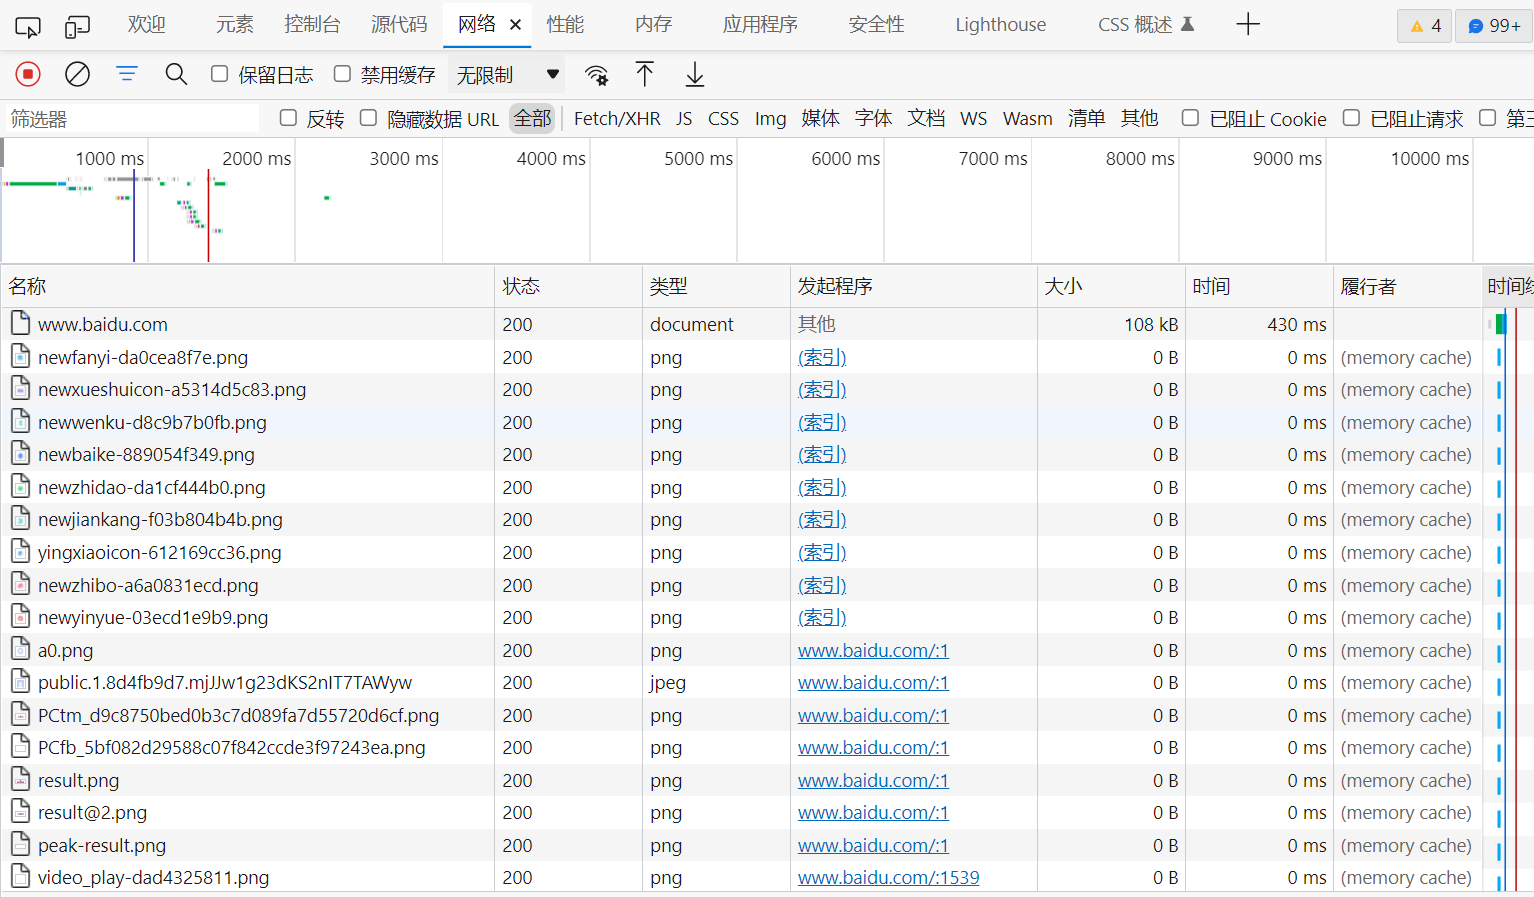Close the 网络 tab
This screenshot has height=897, width=1534.
516,25
